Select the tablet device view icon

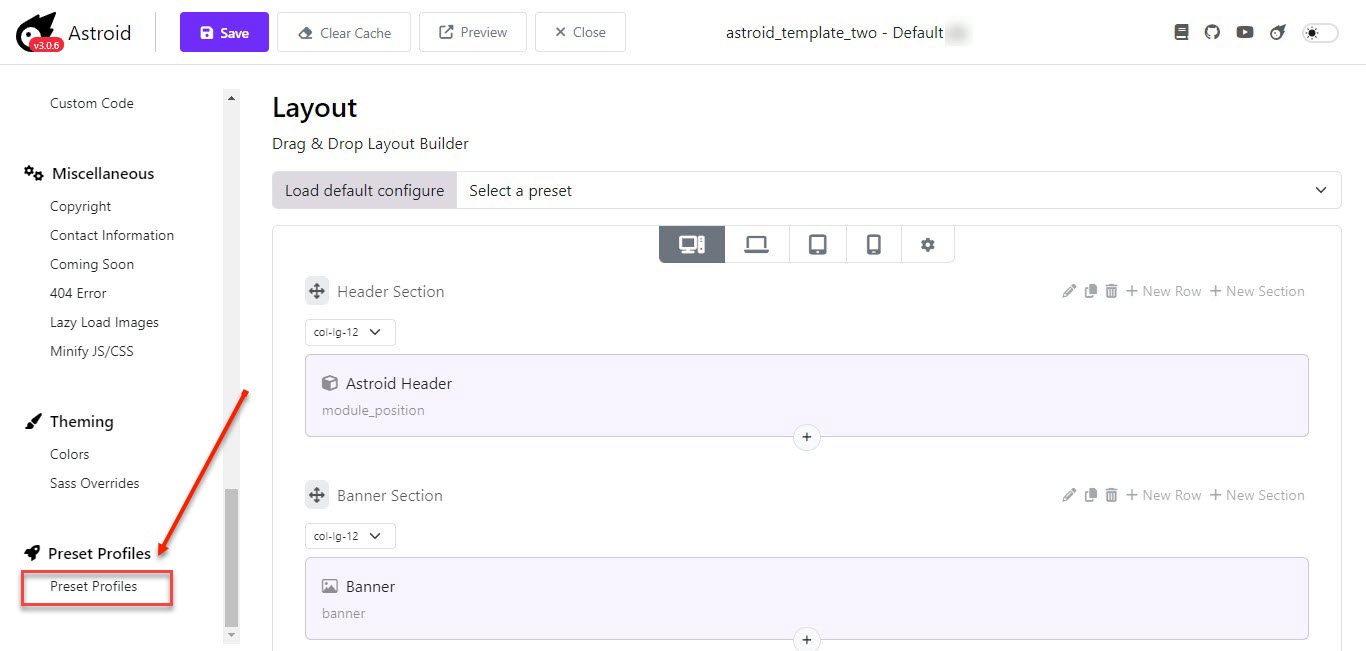817,244
